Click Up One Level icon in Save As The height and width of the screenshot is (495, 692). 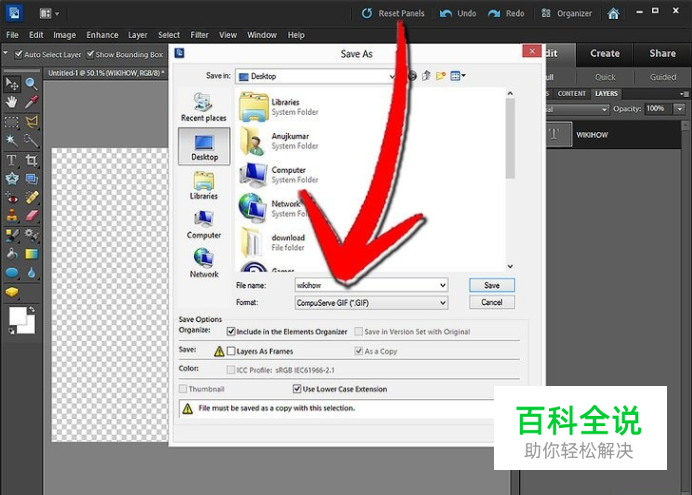click(426, 76)
